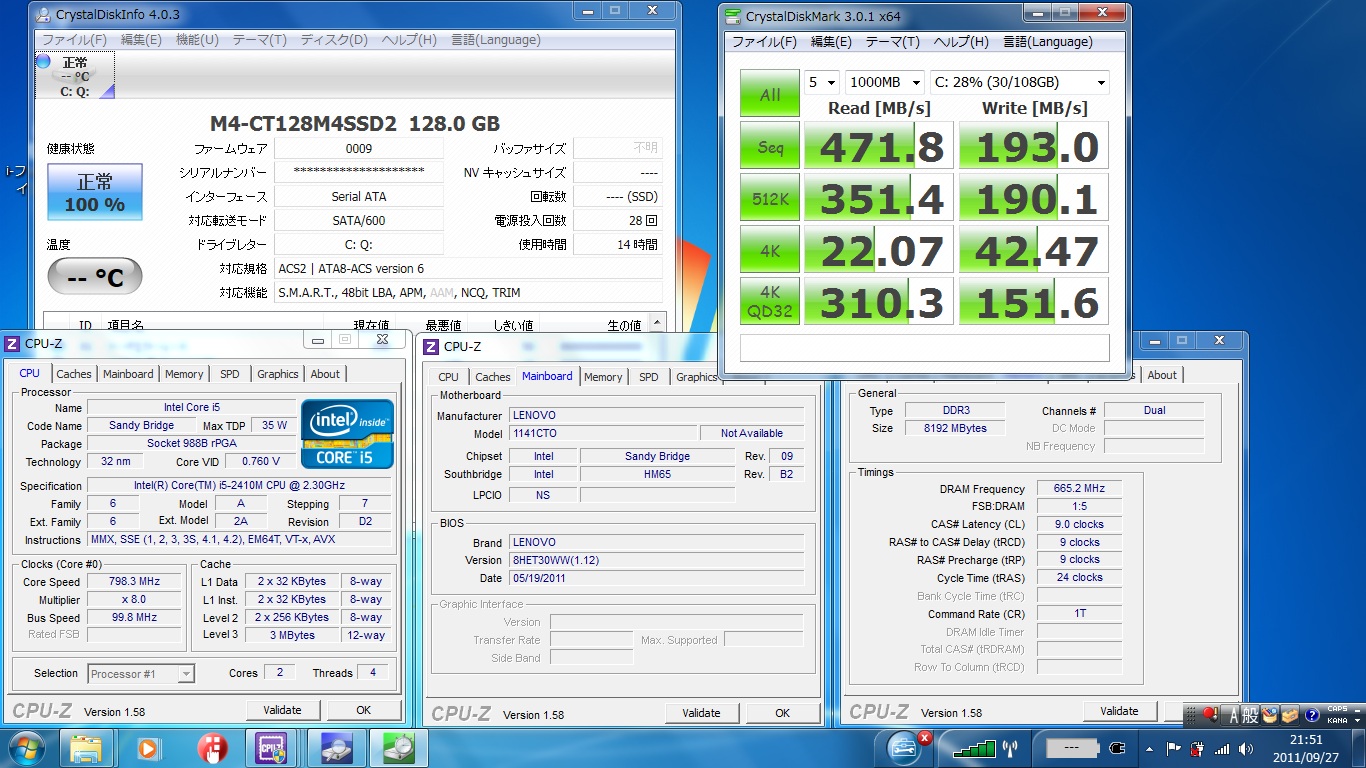1366x768 pixels.
Task: Open the 編集(E) menu in CrystalDiskMark
Action: (831, 42)
